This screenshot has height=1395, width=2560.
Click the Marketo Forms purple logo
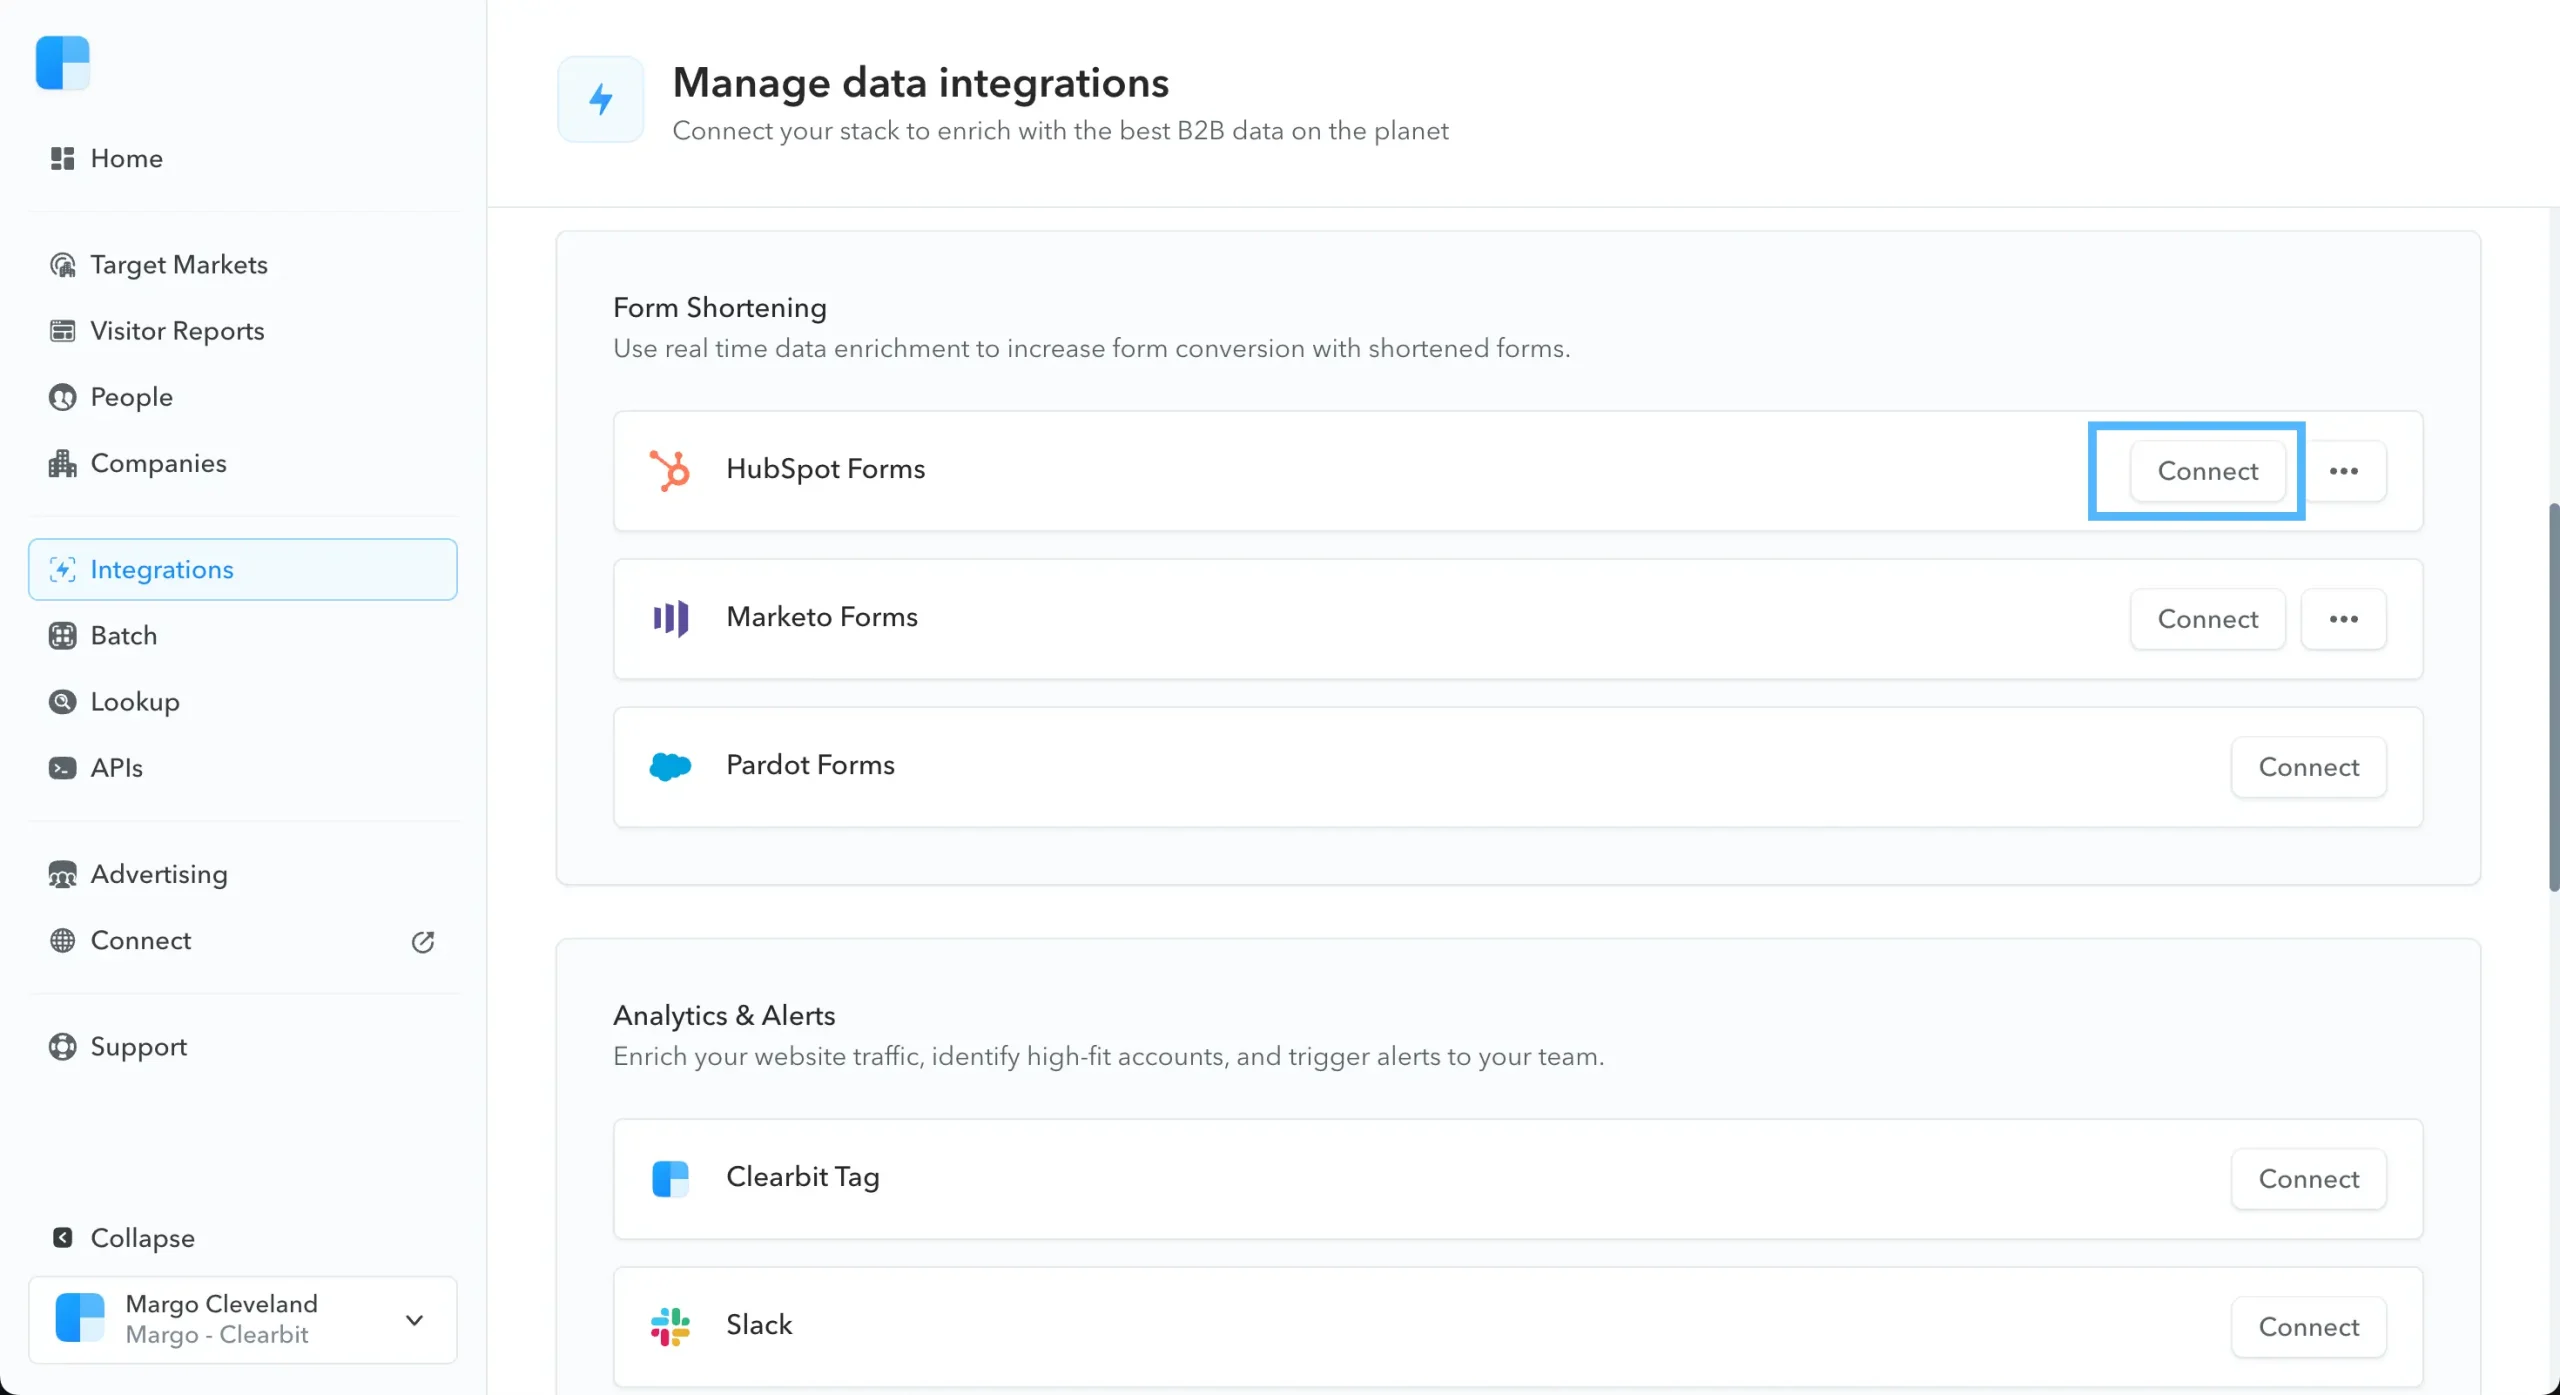tap(669, 617)
